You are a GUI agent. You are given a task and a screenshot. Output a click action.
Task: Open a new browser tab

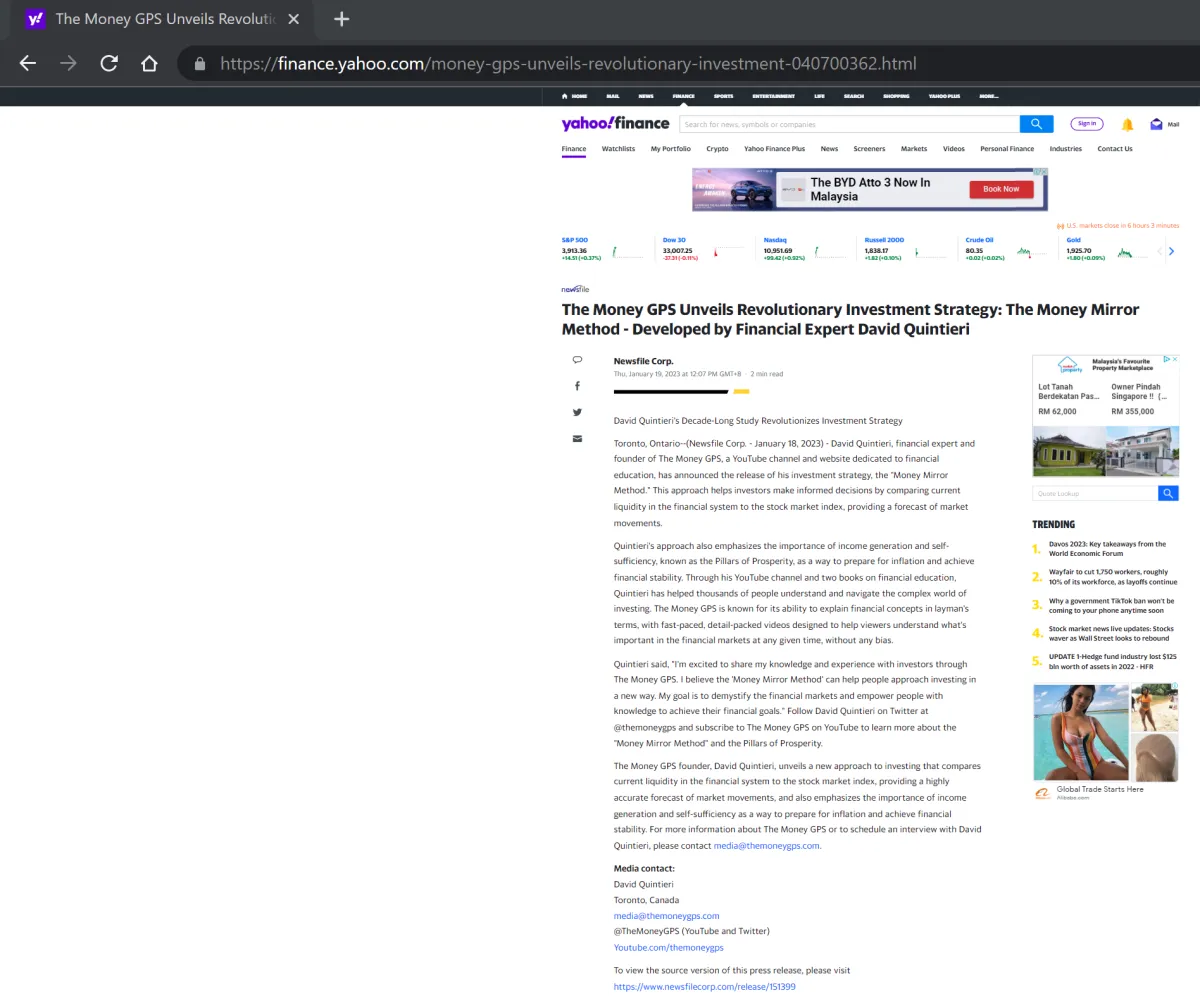(341, 19)
